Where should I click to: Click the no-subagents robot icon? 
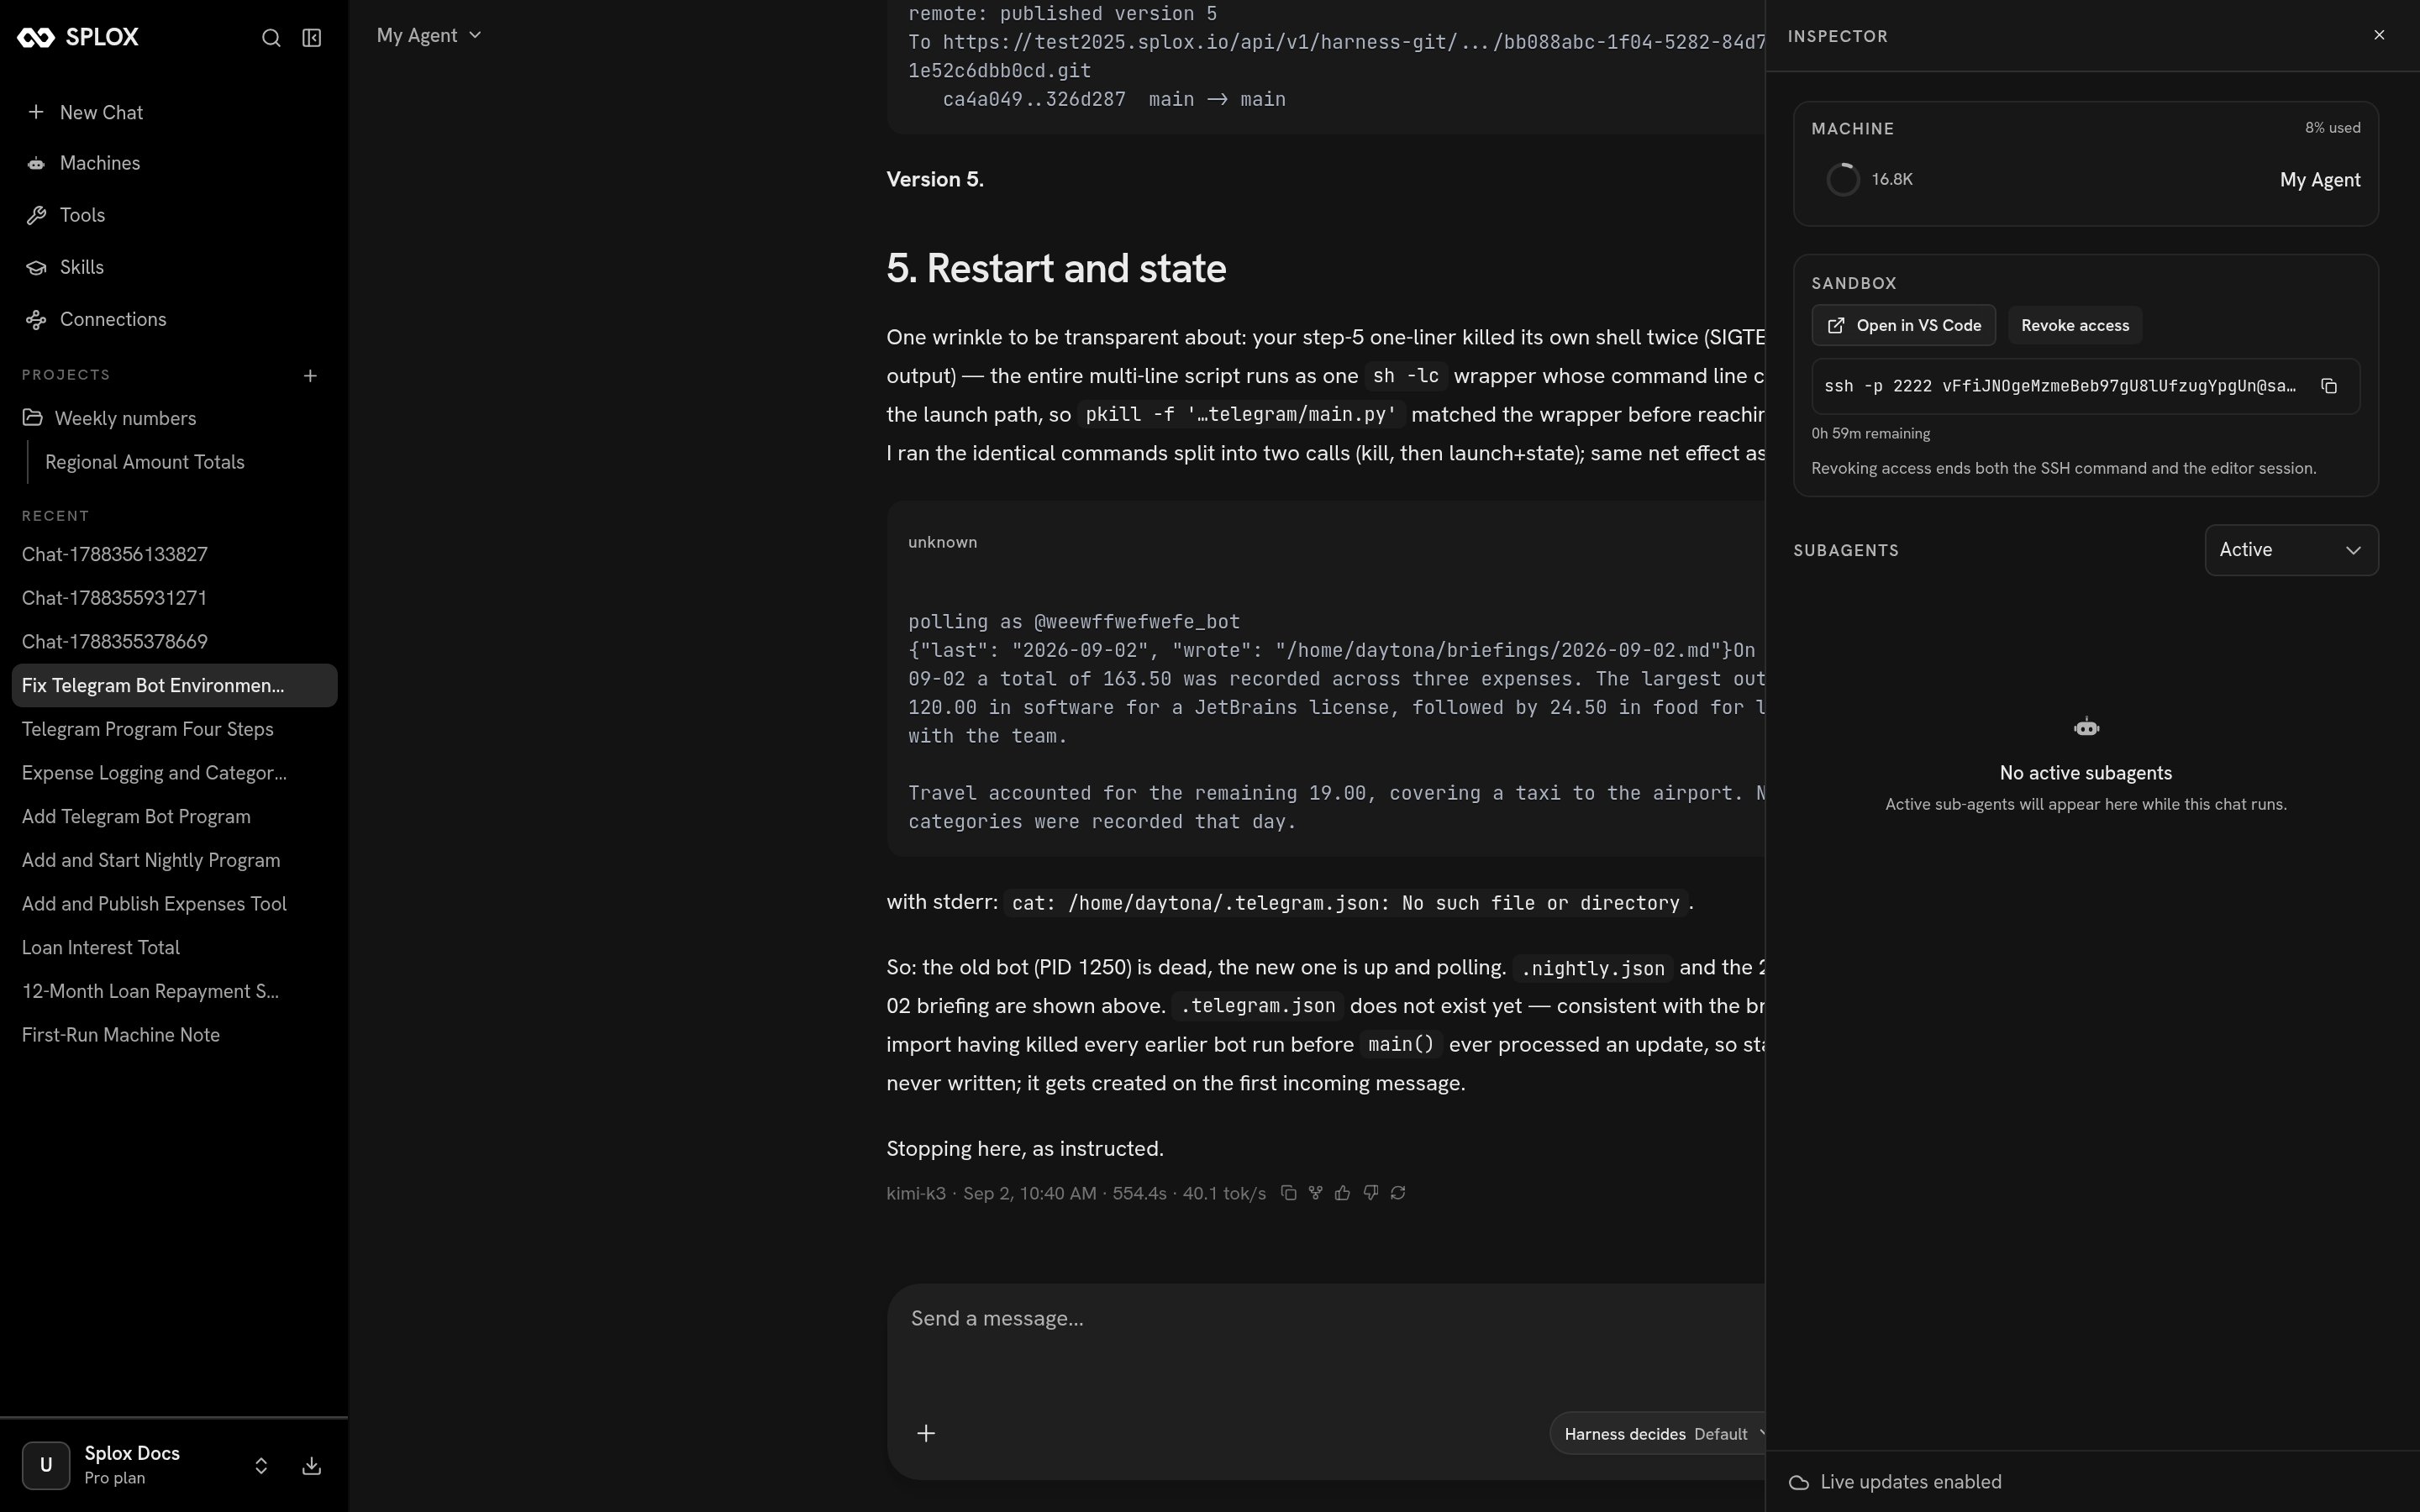pyautogui.click(x=2086, y=727)
